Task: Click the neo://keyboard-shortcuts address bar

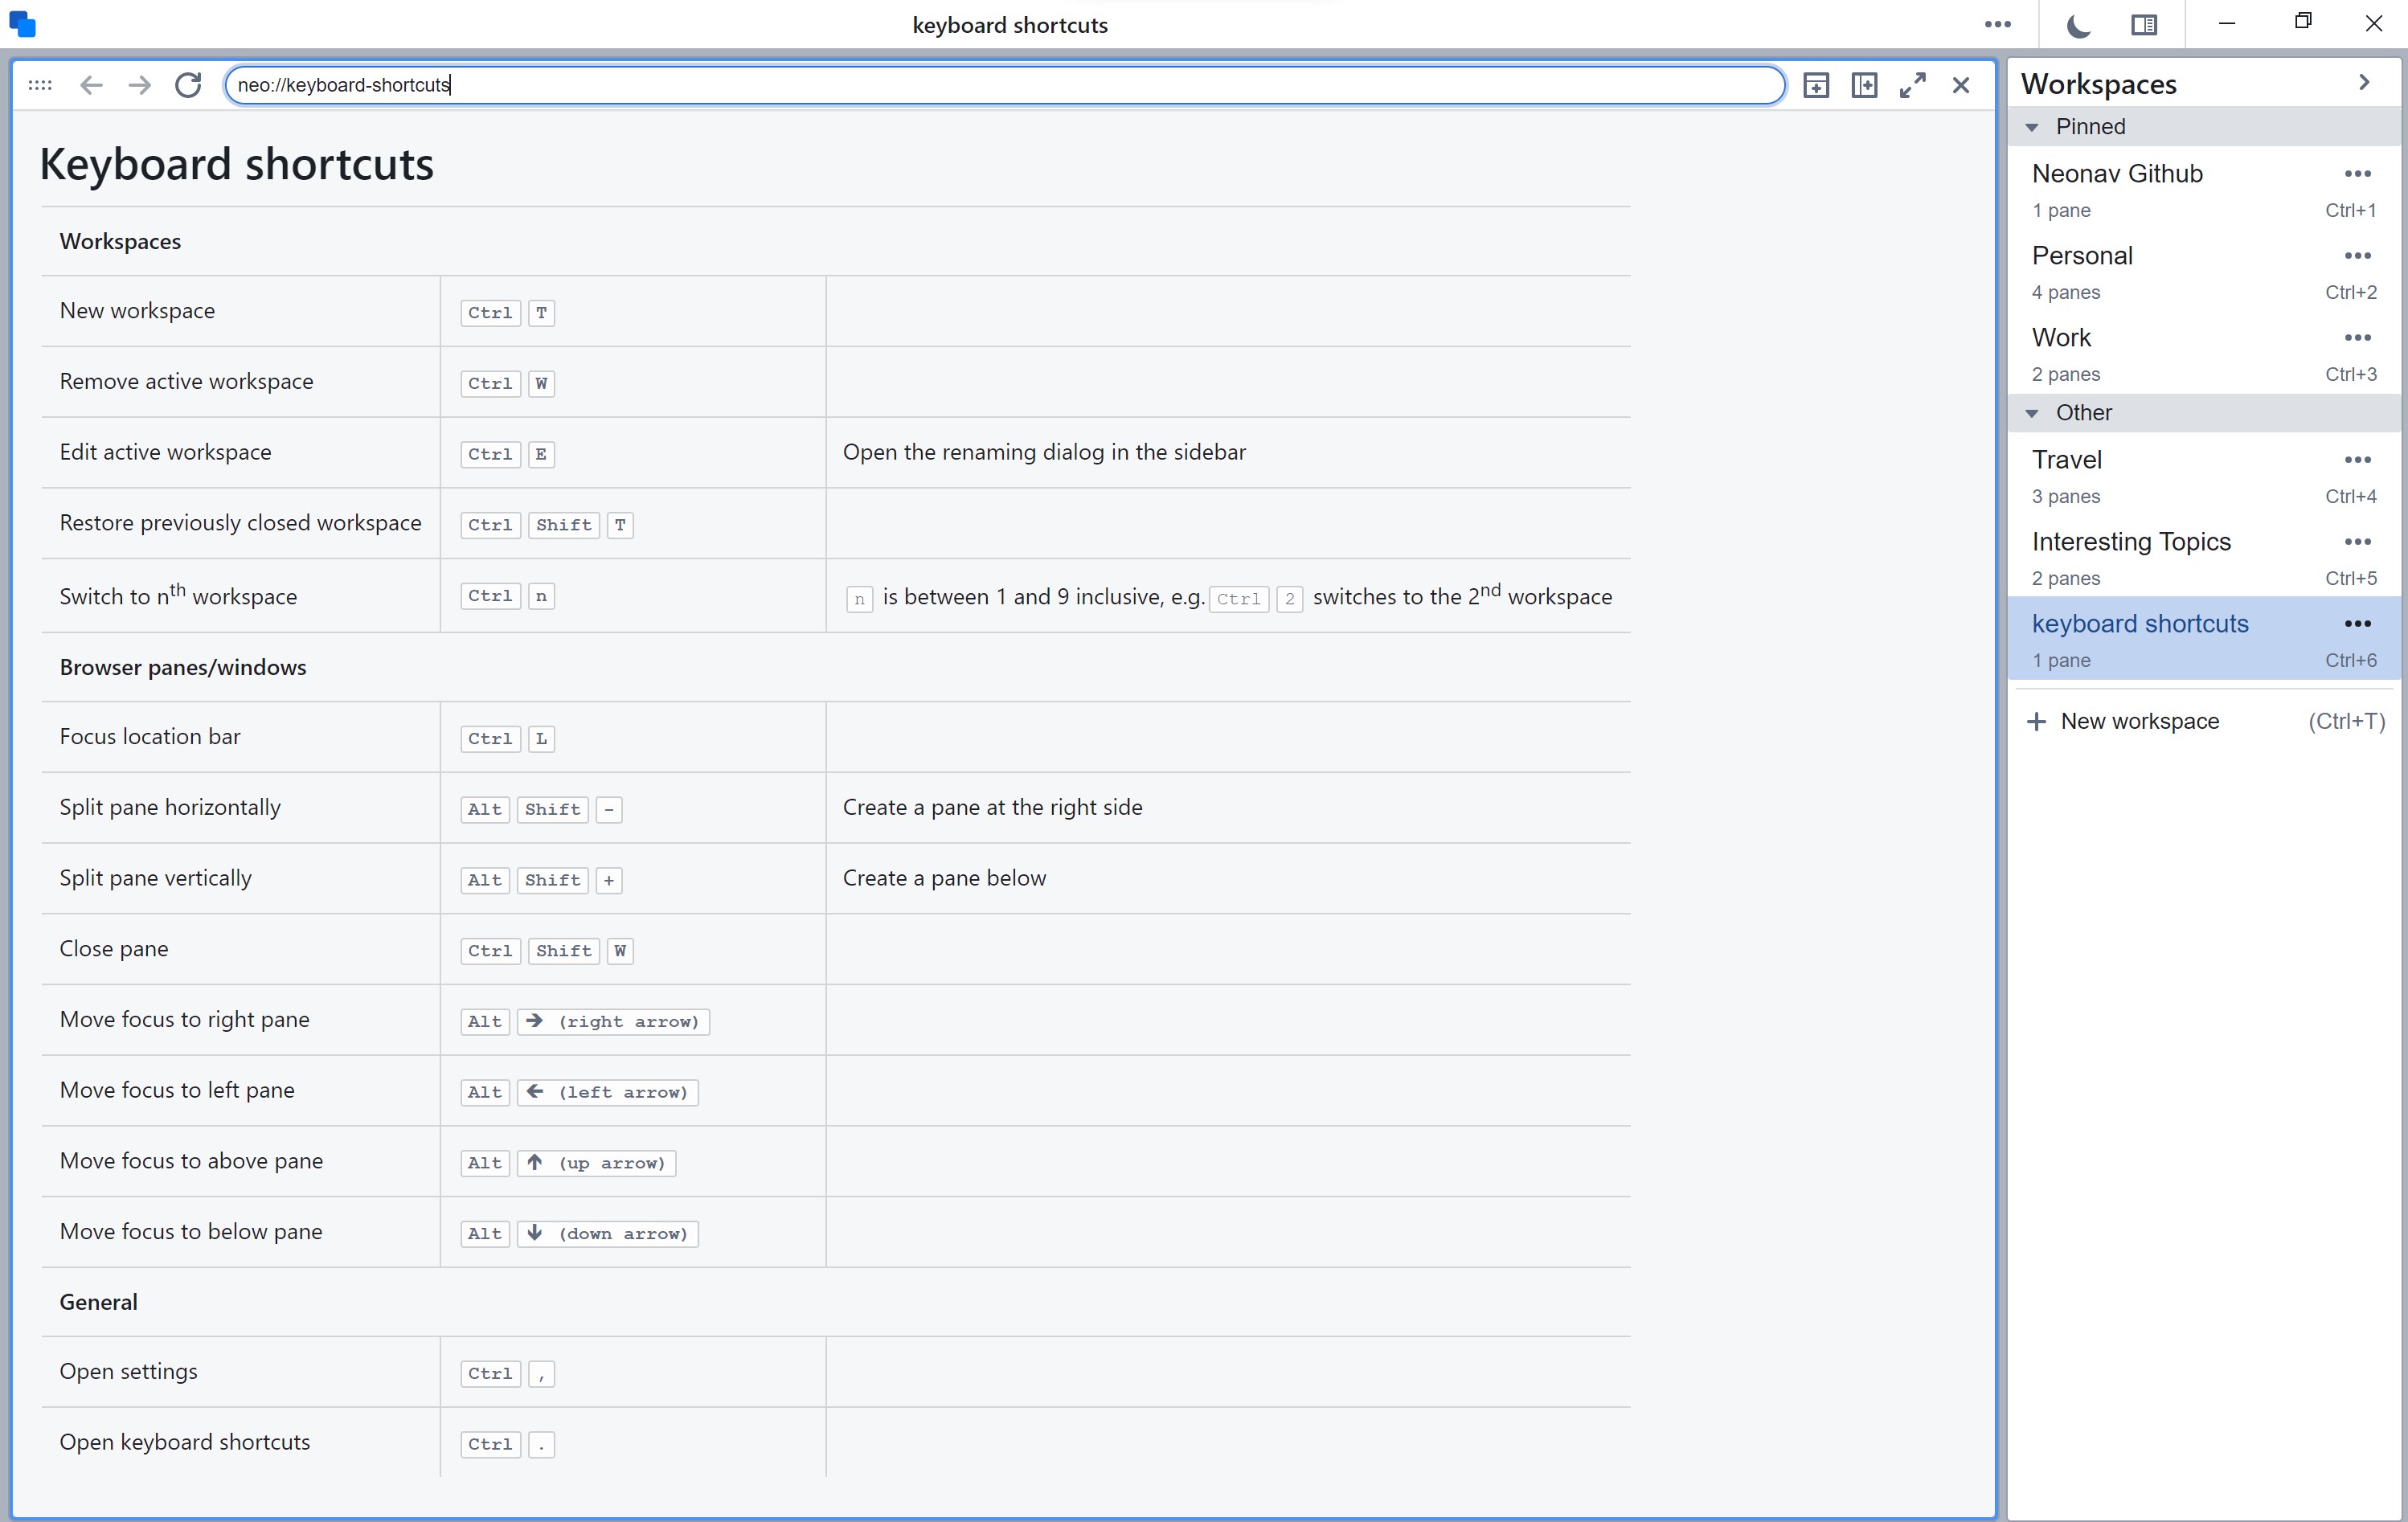Action: (x=1000, y=85)
